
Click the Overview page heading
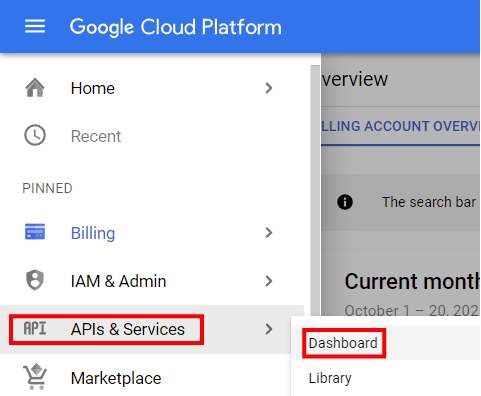355,79
